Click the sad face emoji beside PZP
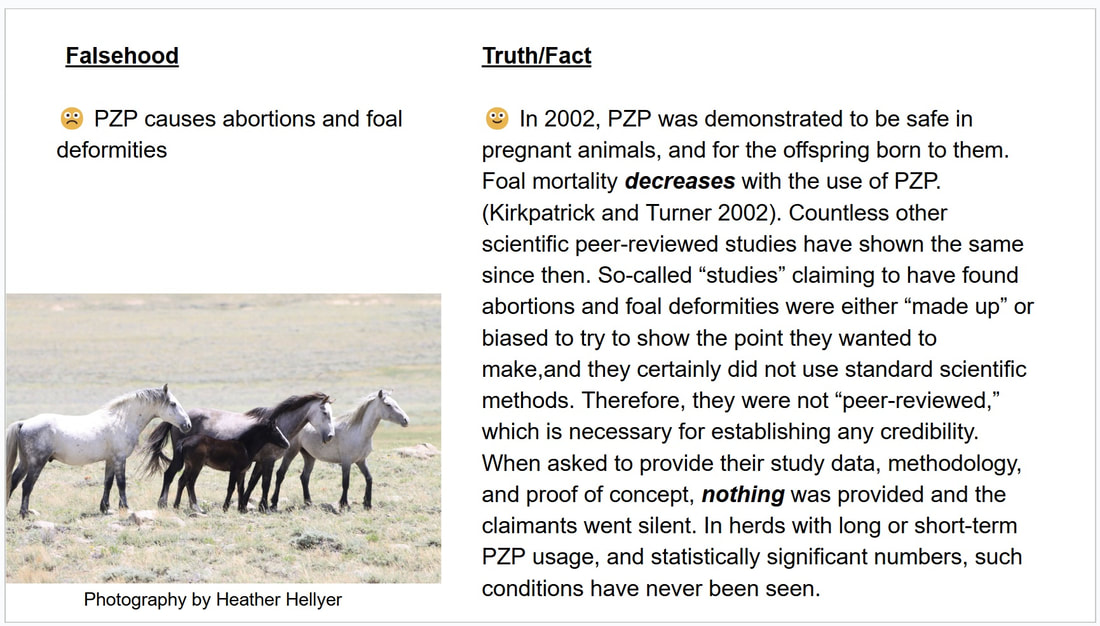The height and width of the screenshot is (626, 1100). 72,119
